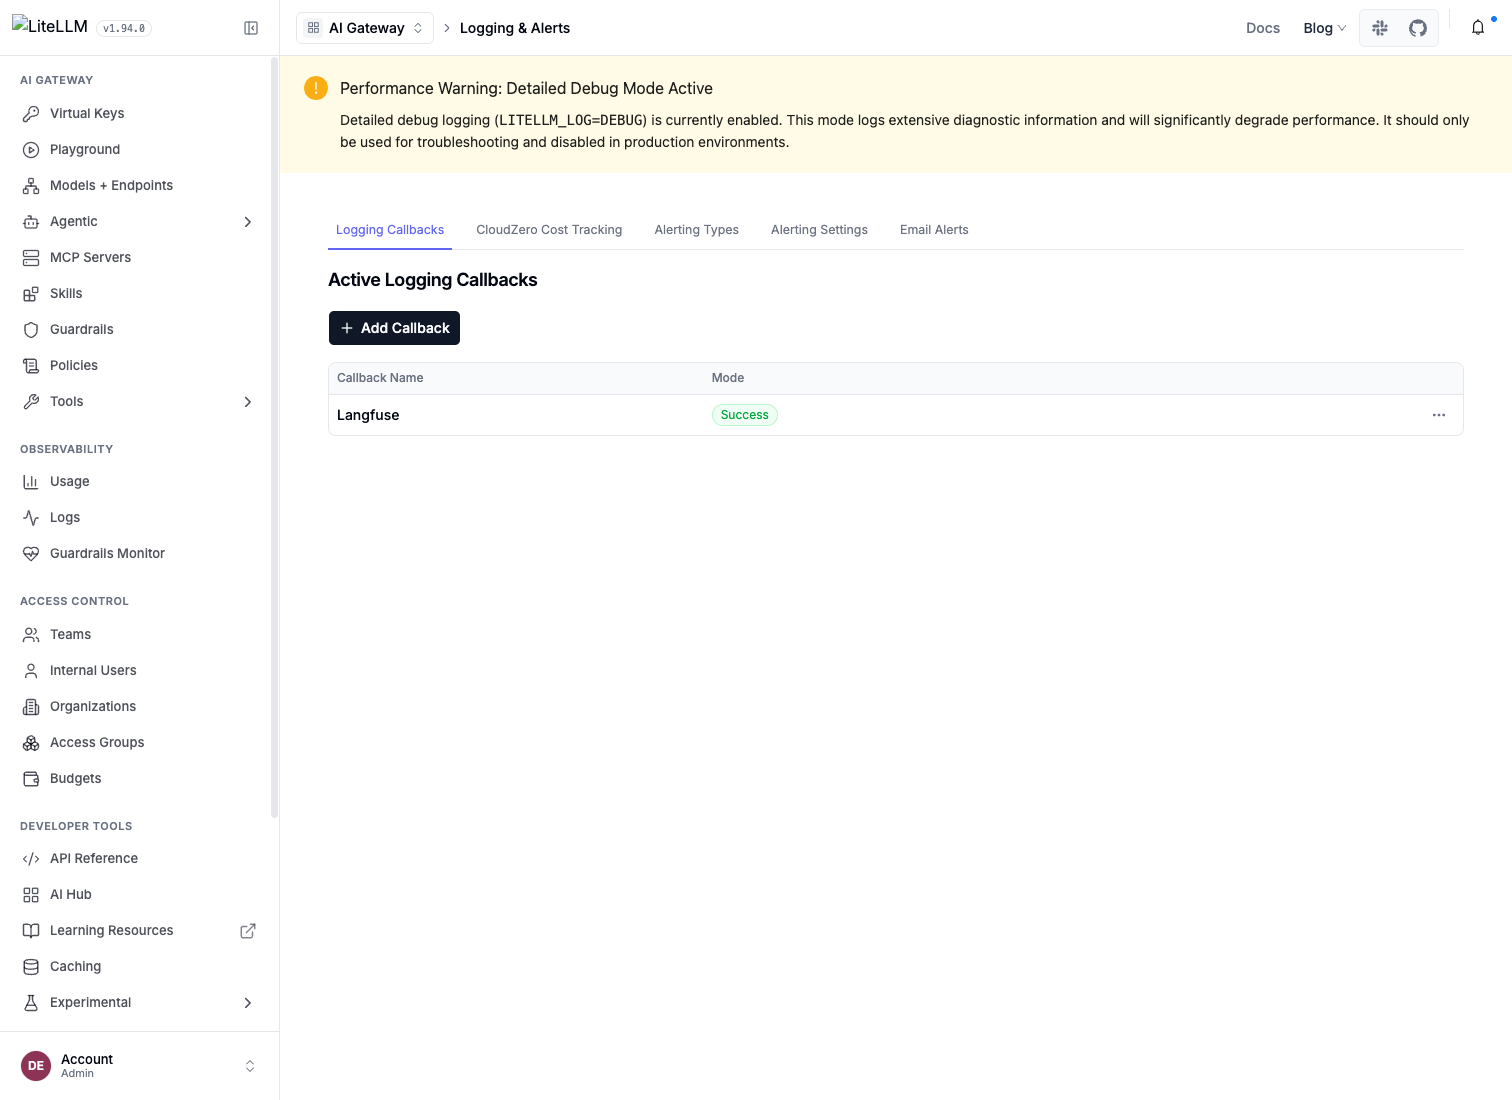Click the Access Groups icon
Viewport: 1512px width, 1100px height.
click(31, 743)
